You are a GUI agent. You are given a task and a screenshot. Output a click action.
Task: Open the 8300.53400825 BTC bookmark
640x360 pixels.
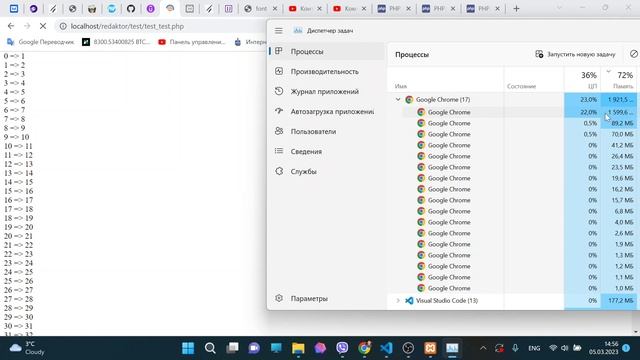[x=116, y=42]
